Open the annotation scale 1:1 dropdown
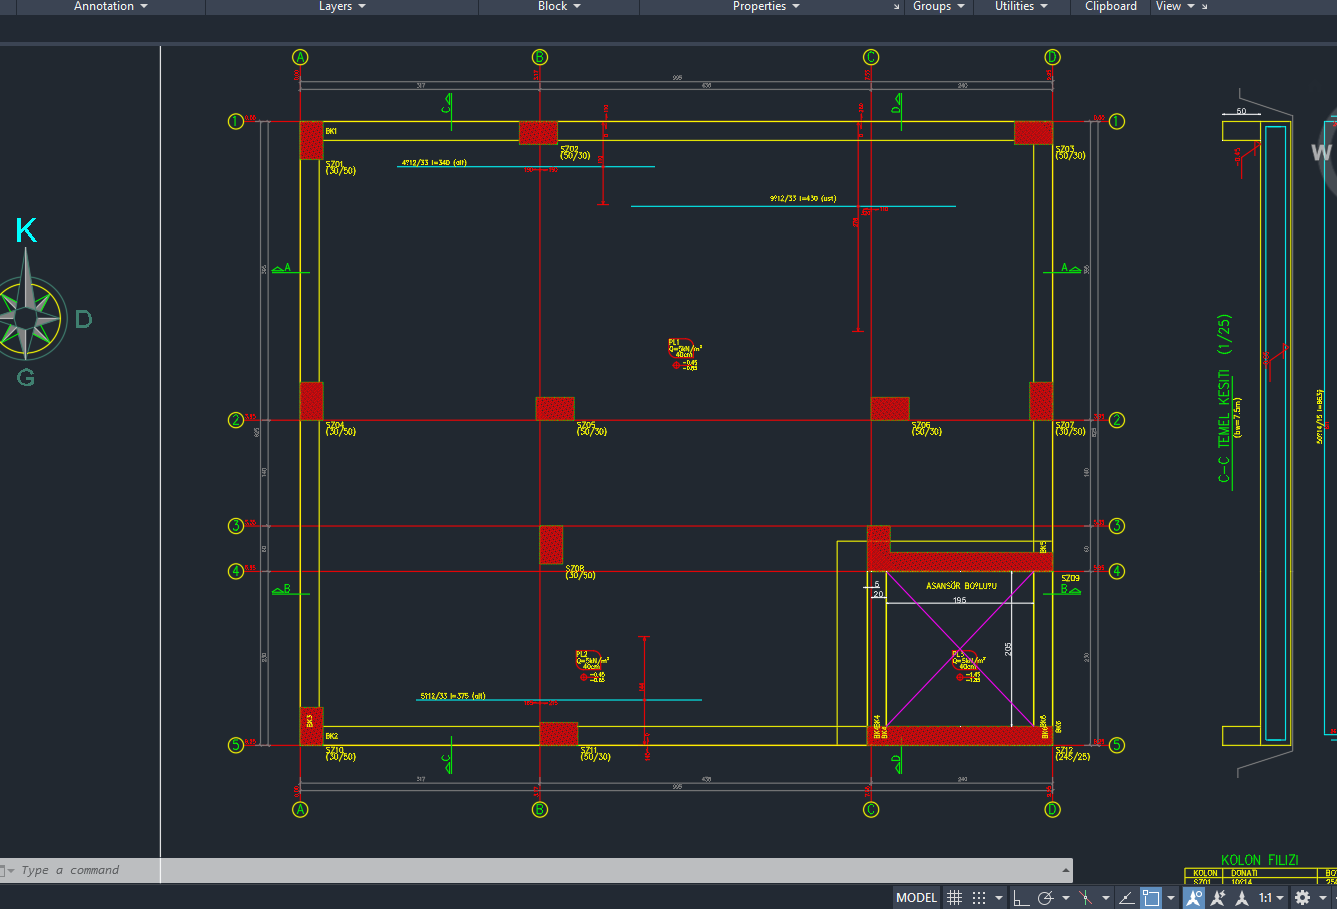Screen dimensions: 1337x909 [1272, 898]
